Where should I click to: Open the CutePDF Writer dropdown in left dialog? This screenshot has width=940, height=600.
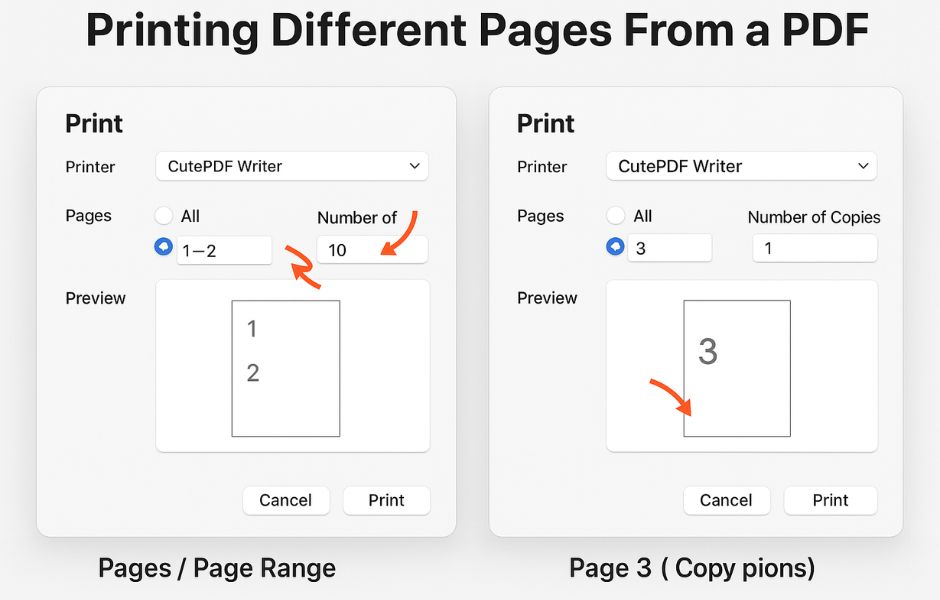coord(292,166)
